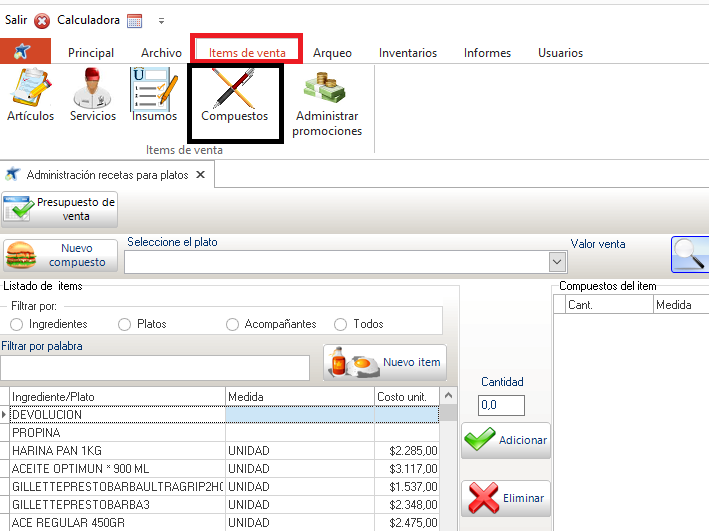Select the Todos filter radio button
The width and height of the screenshot is (709, 531).
pyautogui.click(x=341, y=324)
